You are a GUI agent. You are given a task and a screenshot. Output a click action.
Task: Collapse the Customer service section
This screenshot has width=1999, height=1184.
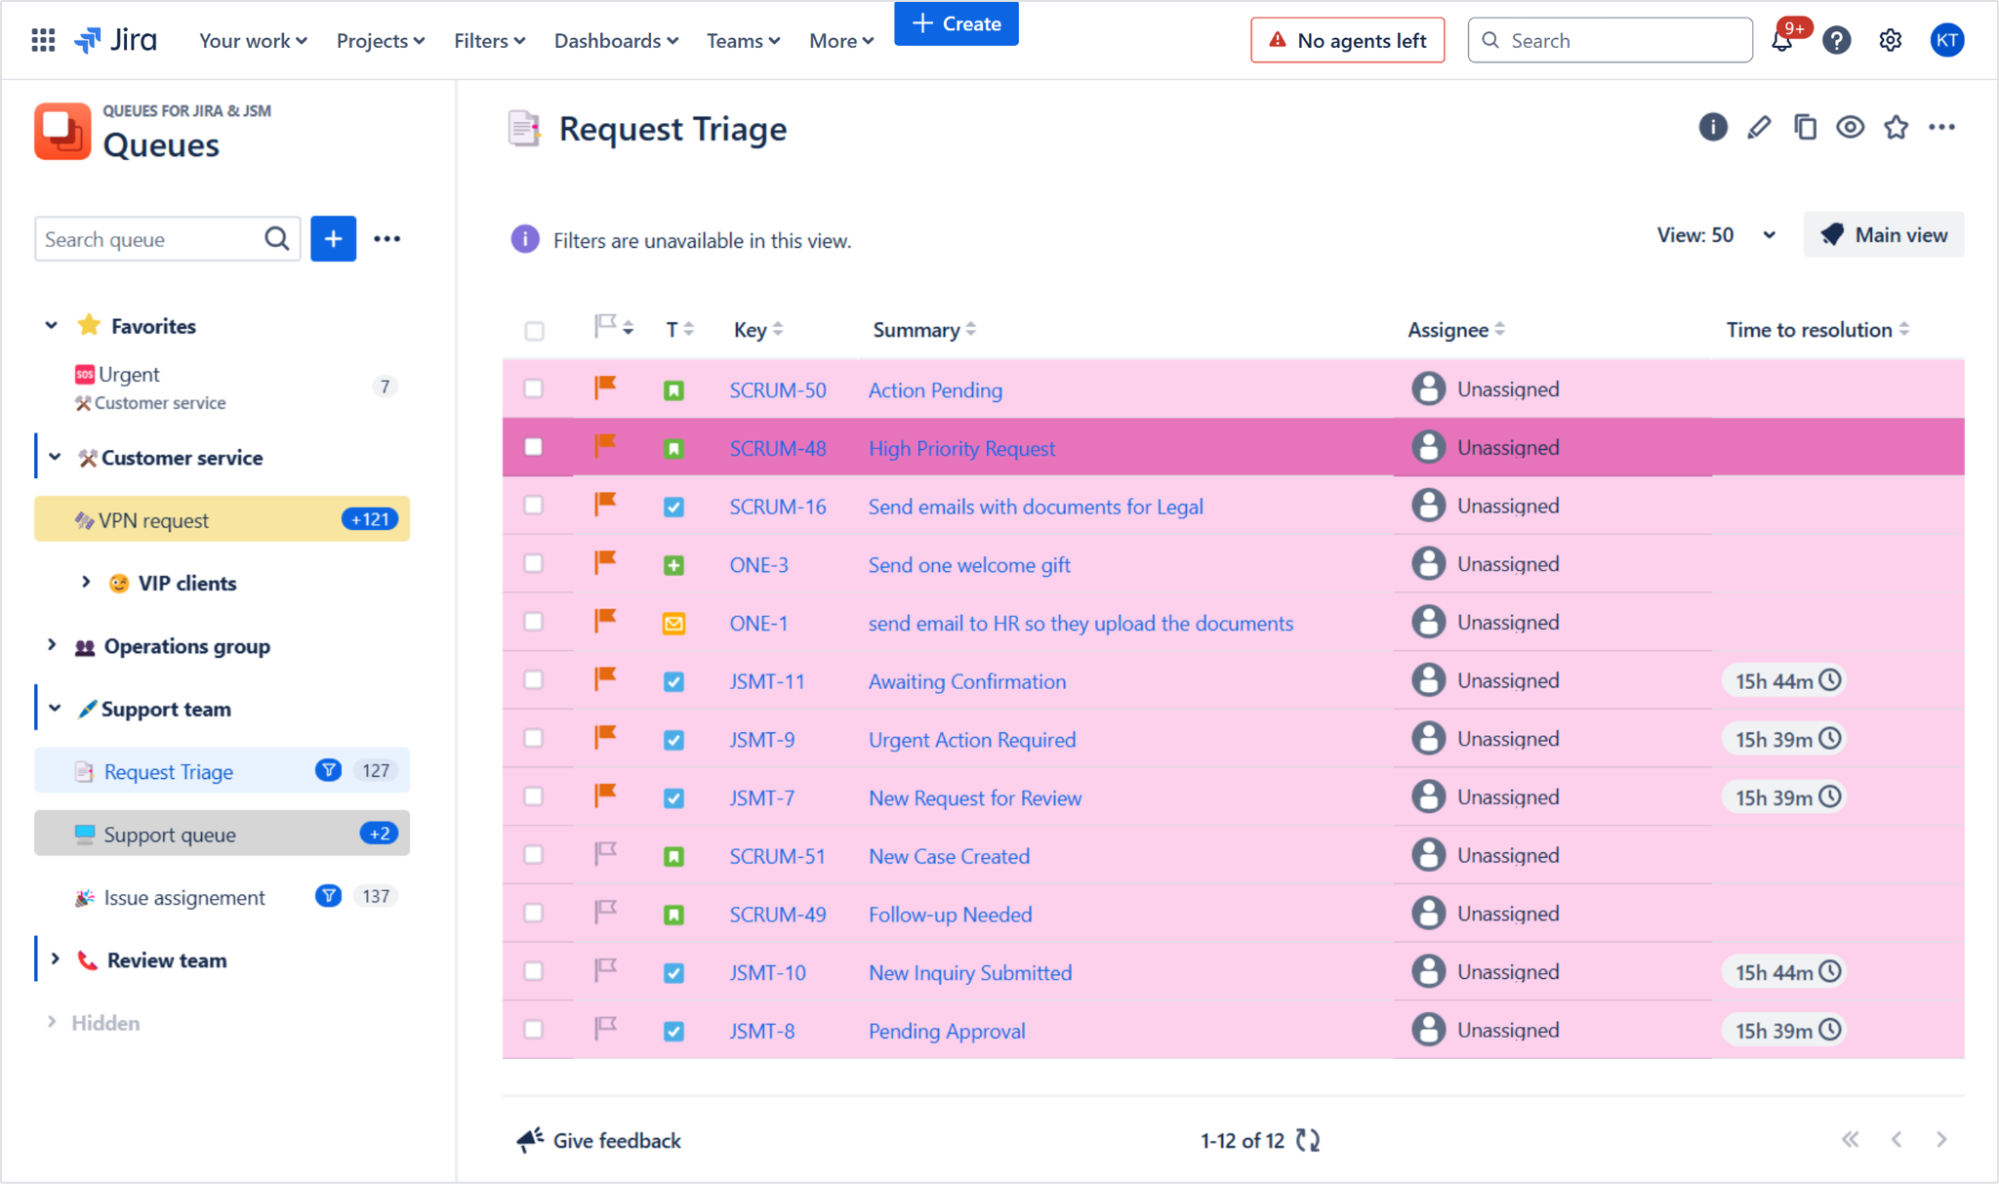[x=53, y=457]
